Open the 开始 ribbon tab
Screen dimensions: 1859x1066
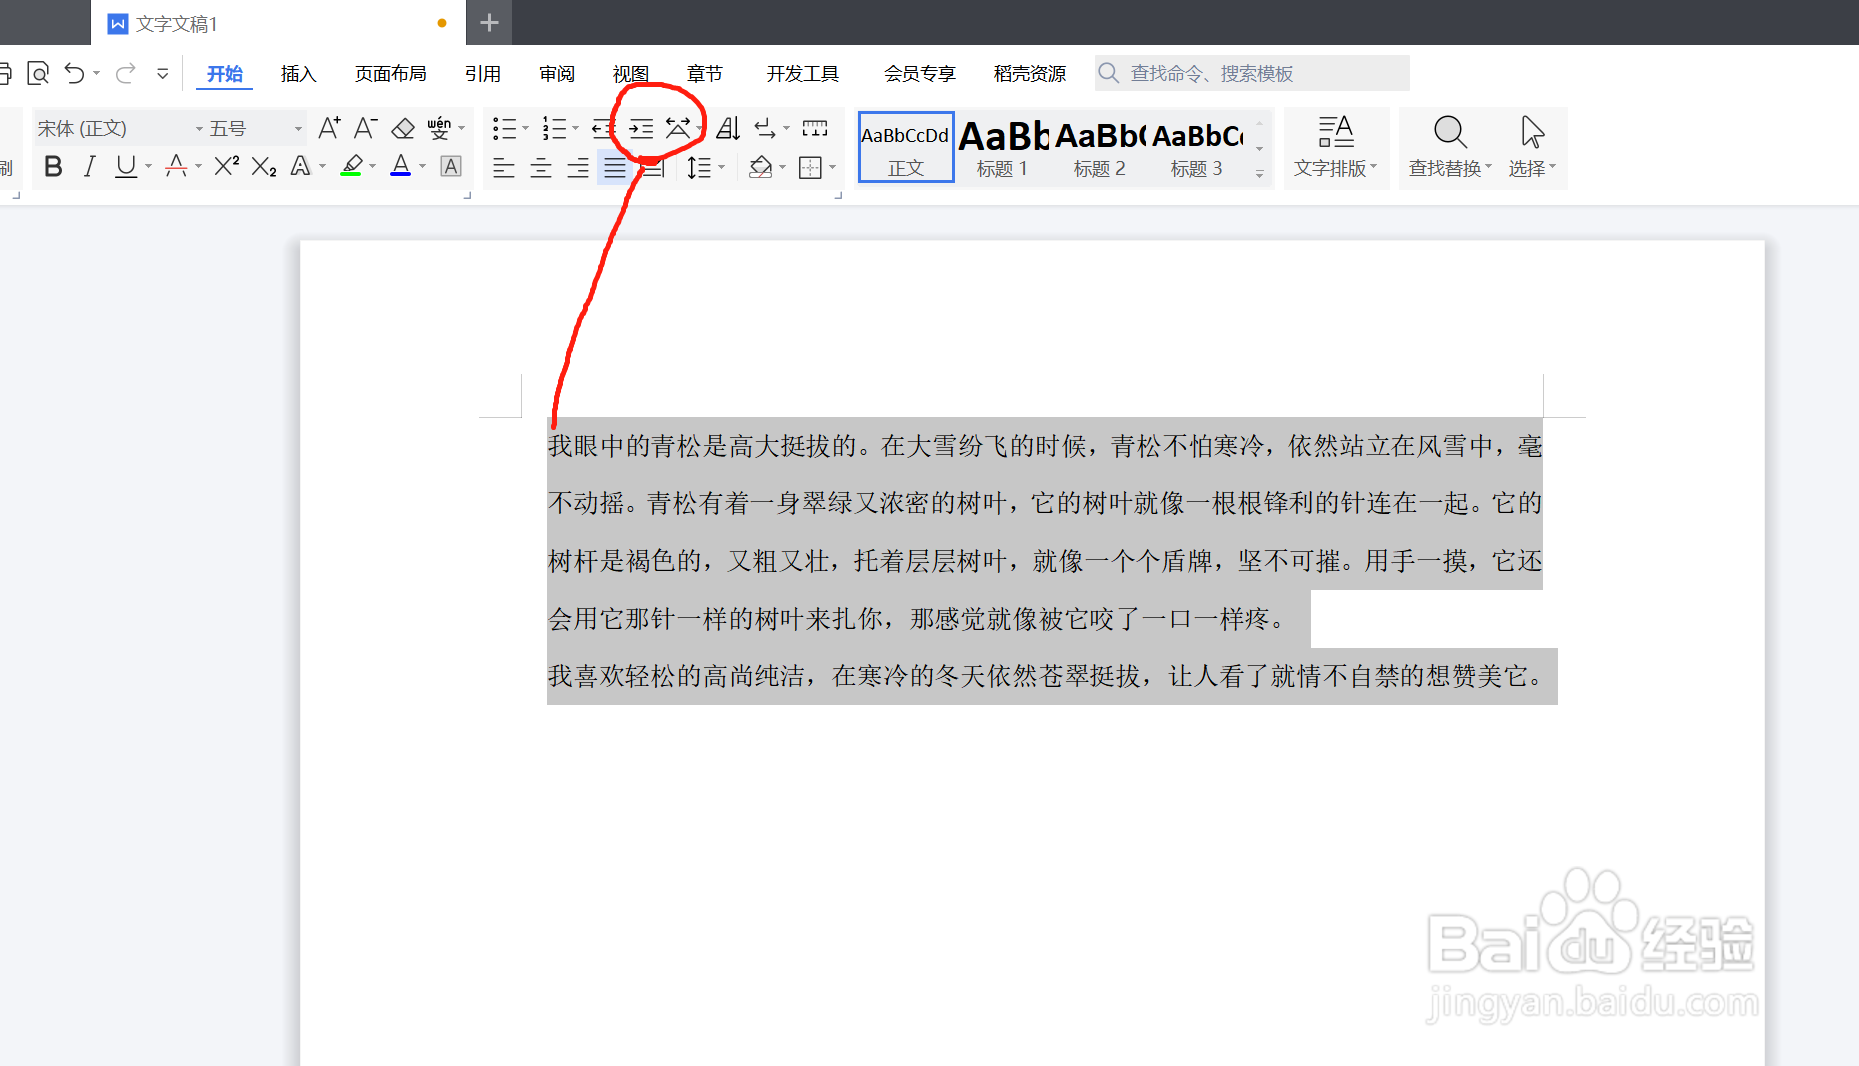225,74
